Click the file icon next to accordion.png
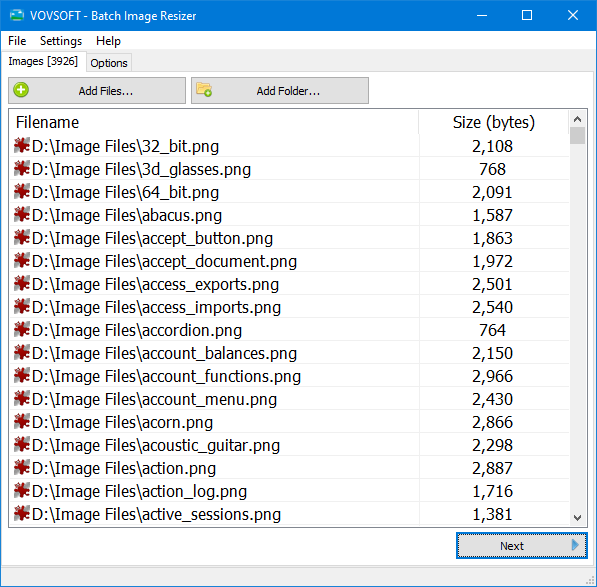This screenshot has height=587, width=597. pyautogui.click(x=22, y=329)
